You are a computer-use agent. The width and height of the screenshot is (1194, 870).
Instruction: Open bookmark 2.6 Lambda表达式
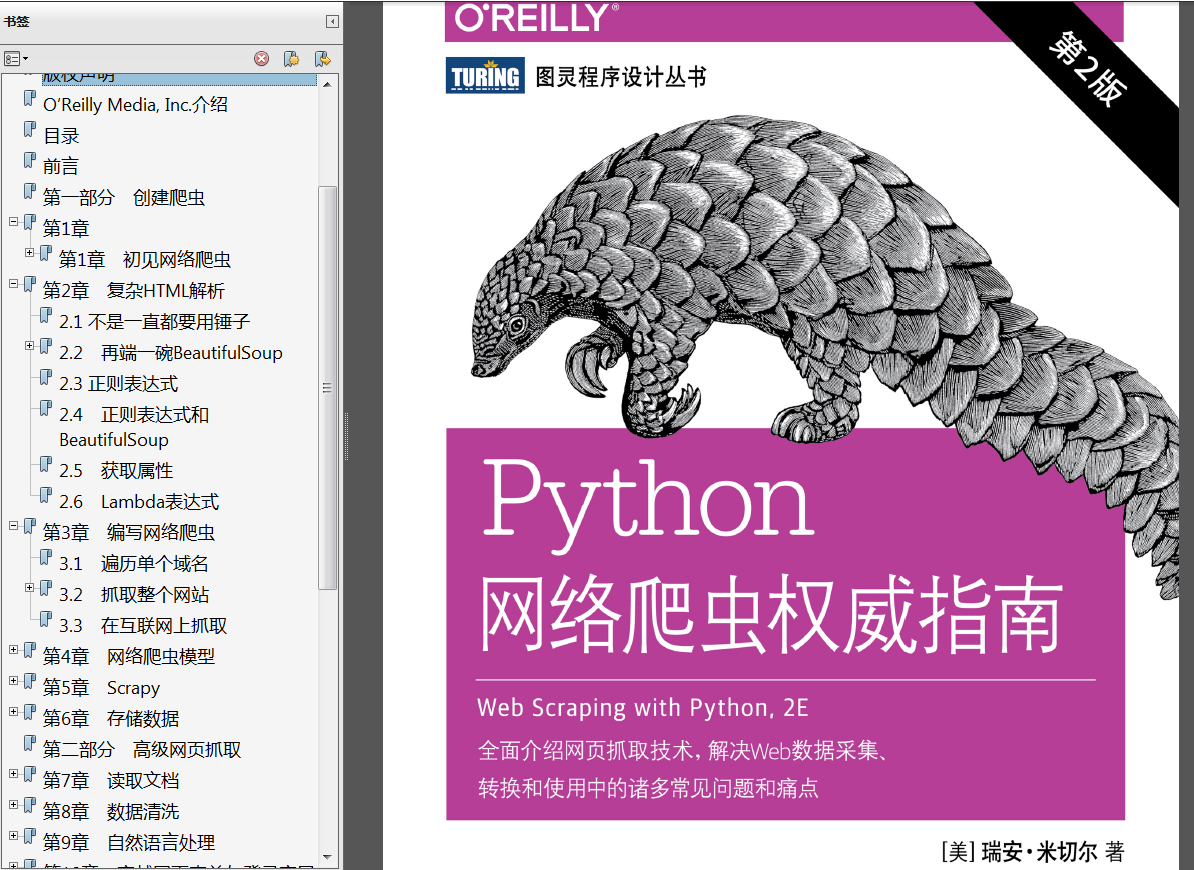[x=139, y=502]
